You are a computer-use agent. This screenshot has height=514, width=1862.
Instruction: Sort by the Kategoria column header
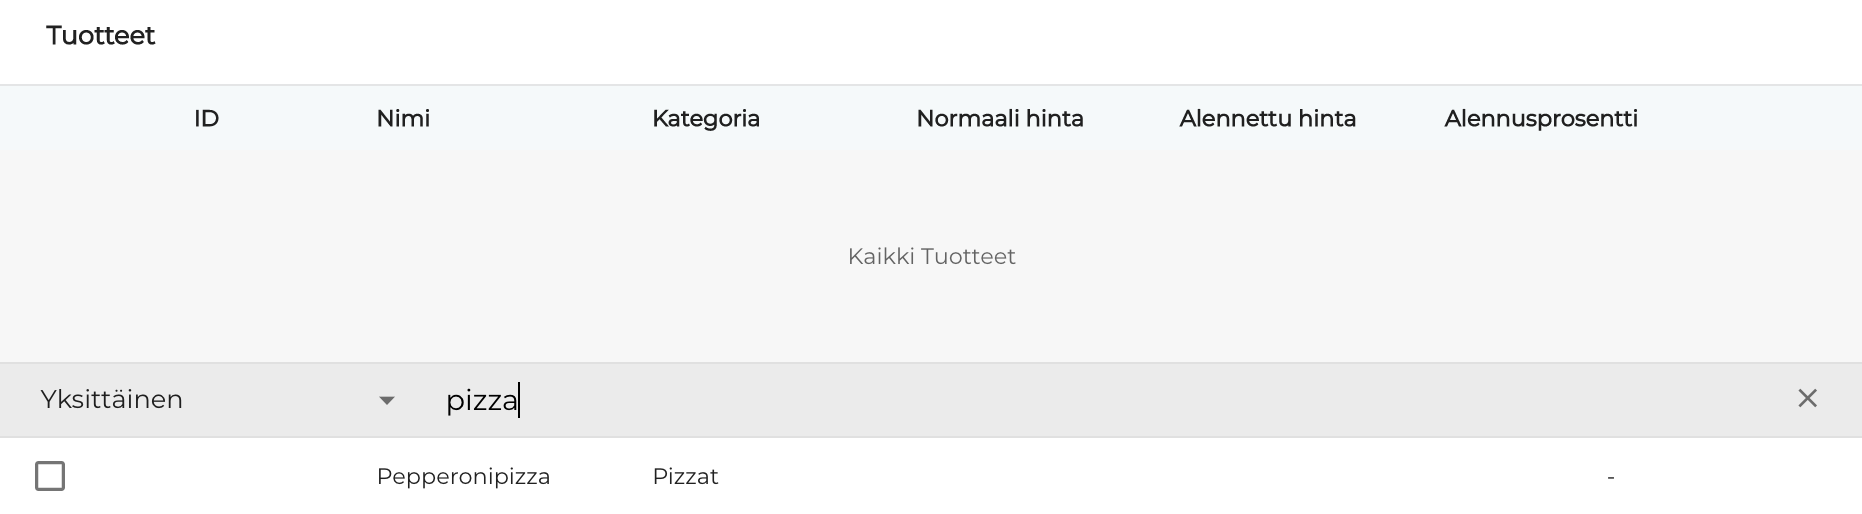pyautogui.click(x=705, y=119)
